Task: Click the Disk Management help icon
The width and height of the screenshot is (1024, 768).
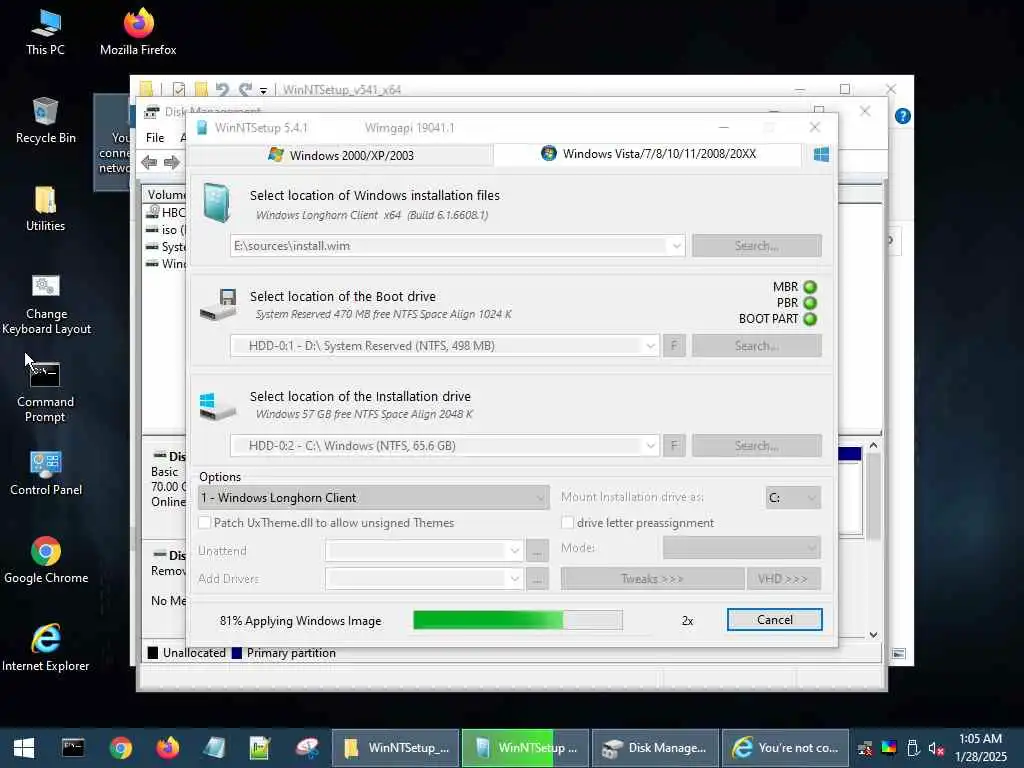Action: tap(903, 116)
